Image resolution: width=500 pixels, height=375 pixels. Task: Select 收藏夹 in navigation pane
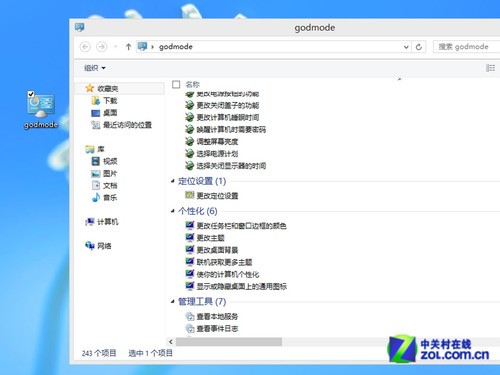click(107, 89)
